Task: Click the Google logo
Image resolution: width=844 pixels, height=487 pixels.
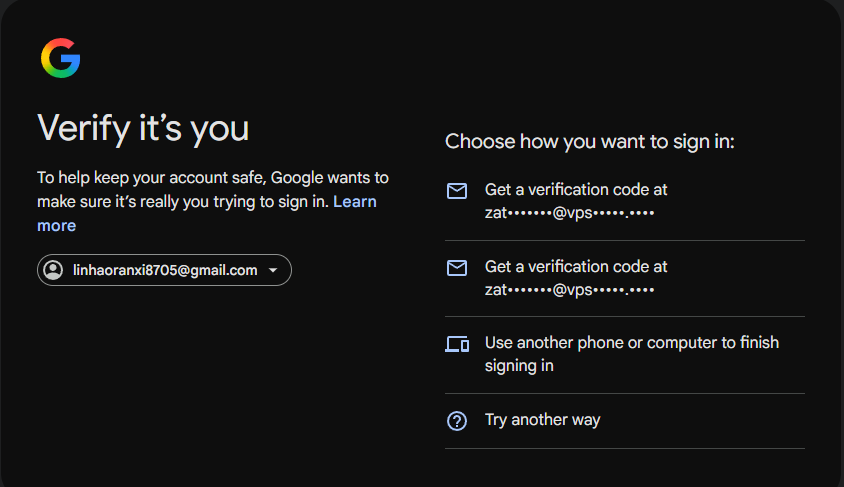Action: (60, 58)
